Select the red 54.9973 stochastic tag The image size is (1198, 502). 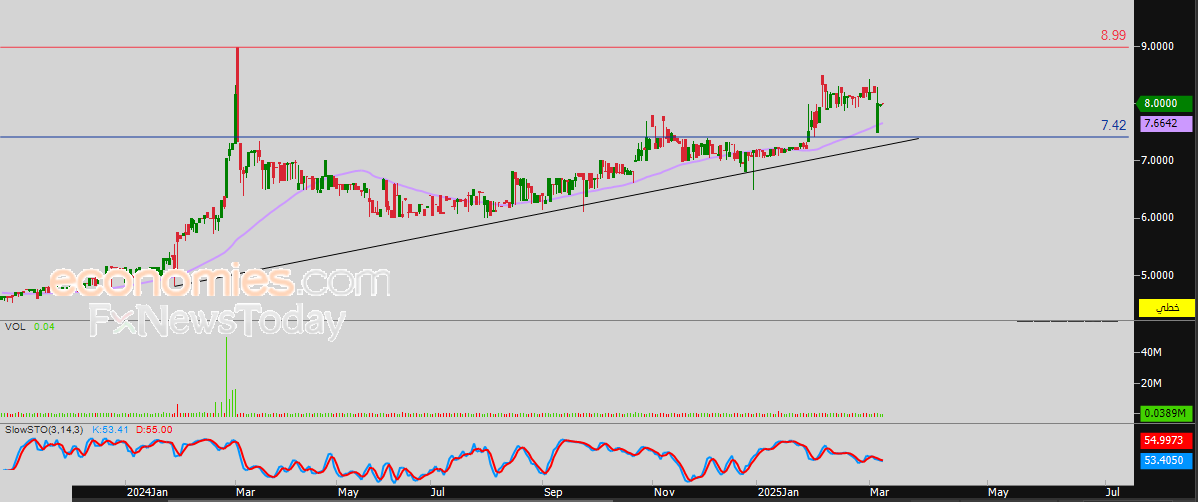point(1167,441)
